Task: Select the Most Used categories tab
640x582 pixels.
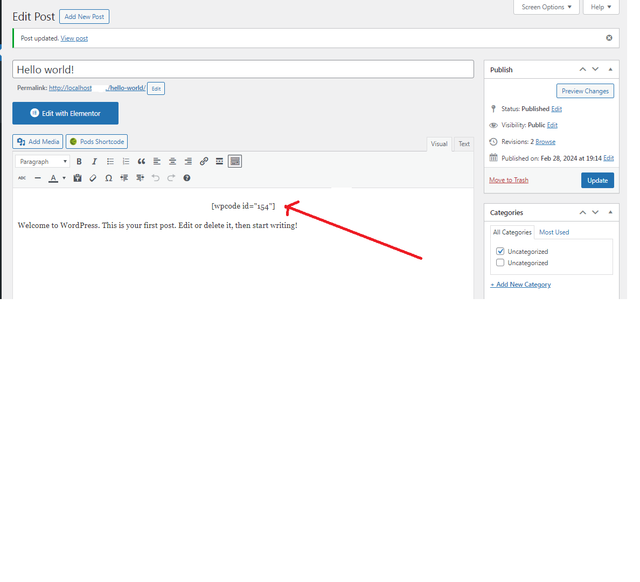Action: pos(554,232)
